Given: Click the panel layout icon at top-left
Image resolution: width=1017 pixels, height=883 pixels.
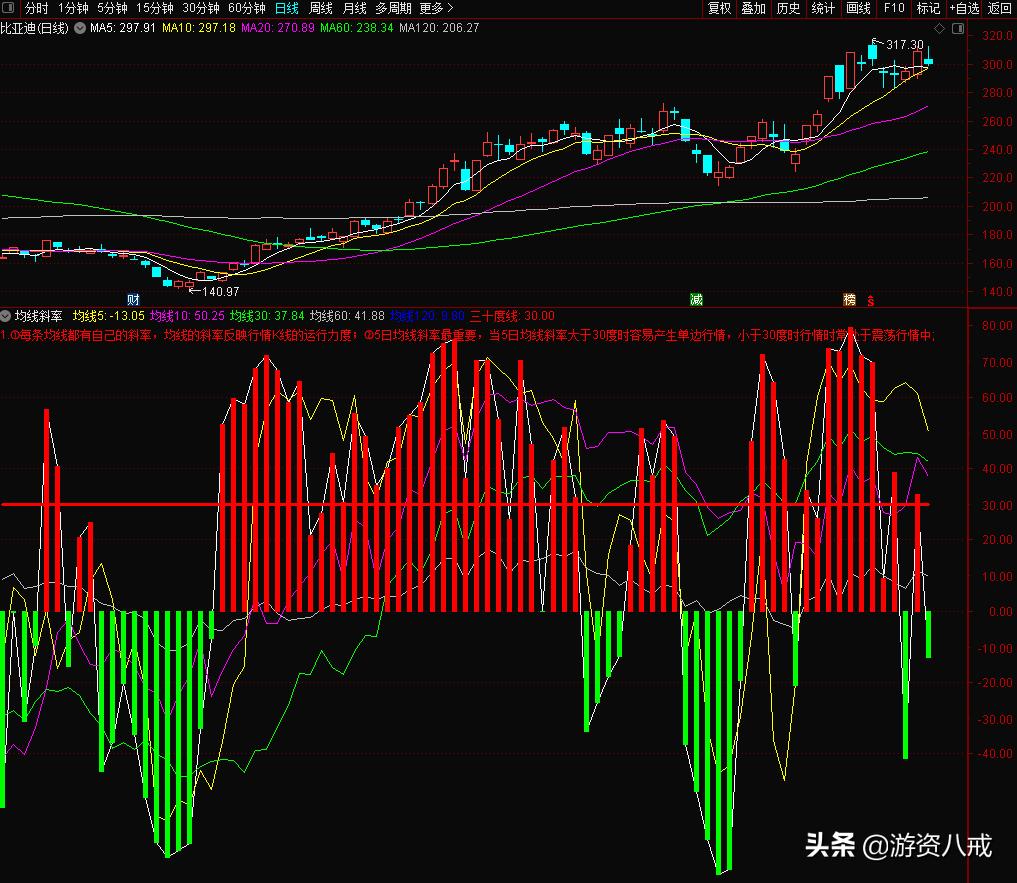Looking at the screenshot, I should 8,8.
